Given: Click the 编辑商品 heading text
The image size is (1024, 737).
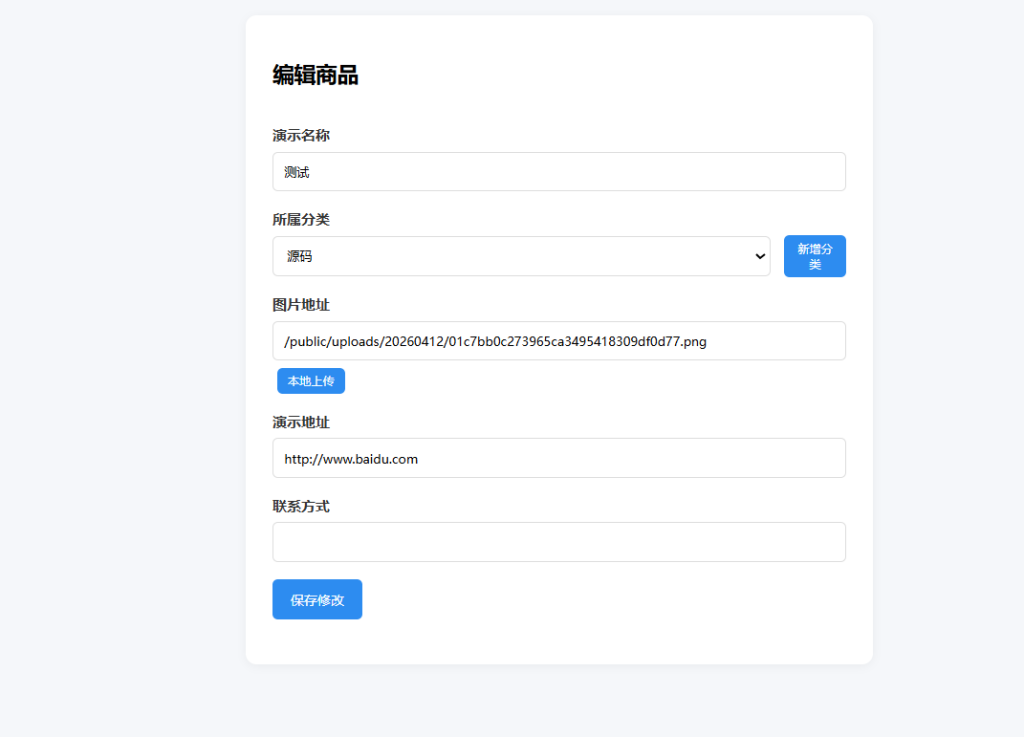Looking at the screenshot, I should (x=315, y=75).
